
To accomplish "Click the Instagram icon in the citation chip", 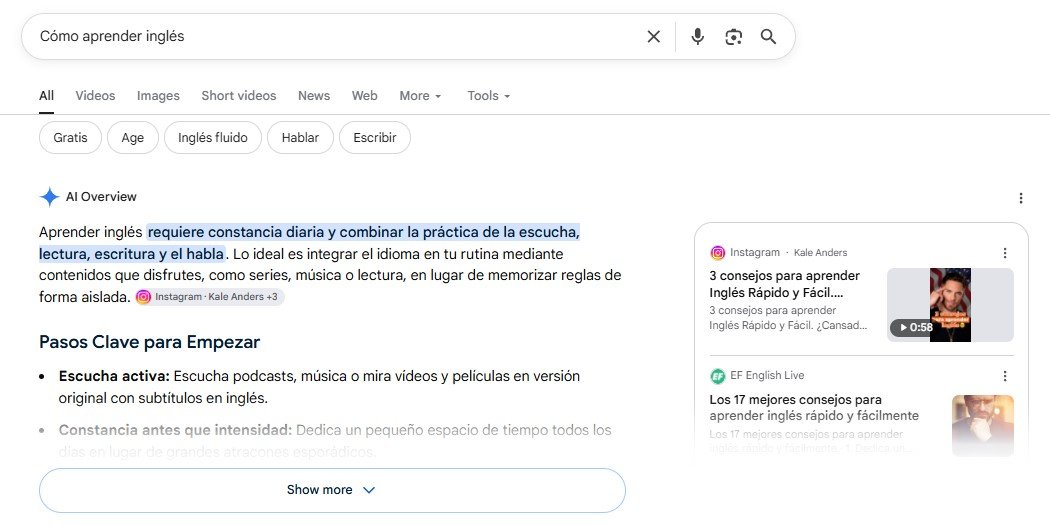I will click(x=143, y=297).
